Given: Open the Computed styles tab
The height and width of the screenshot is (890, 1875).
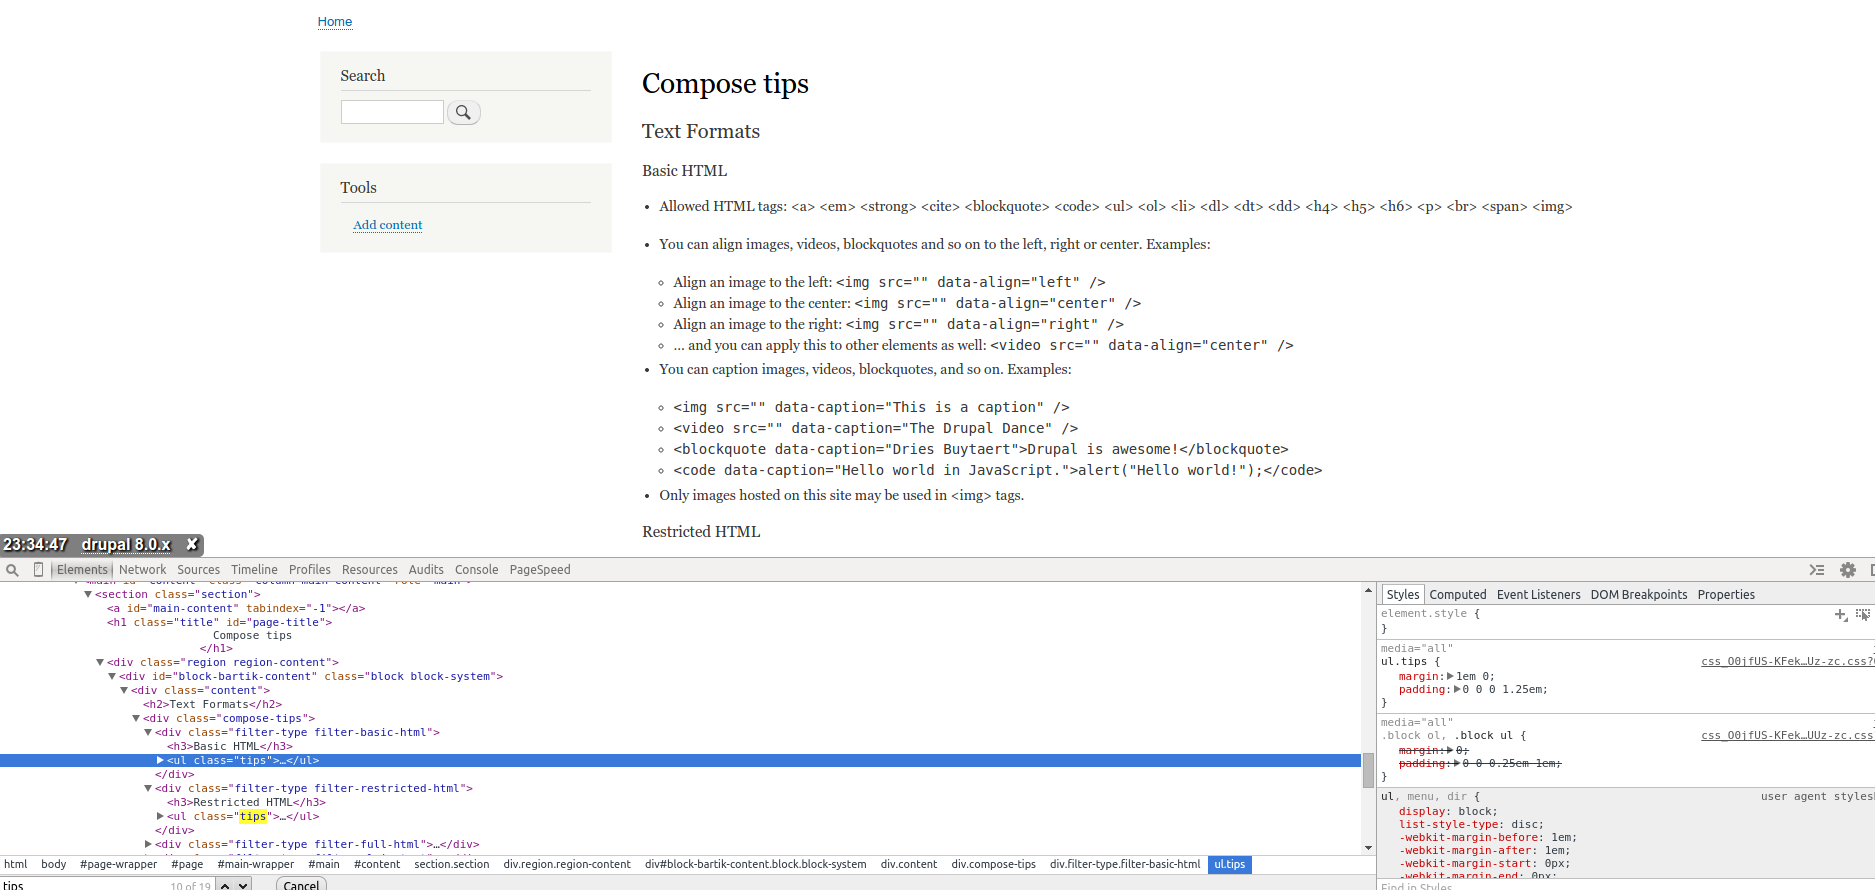Looking at the screenshot, I should pos(1457,595).
